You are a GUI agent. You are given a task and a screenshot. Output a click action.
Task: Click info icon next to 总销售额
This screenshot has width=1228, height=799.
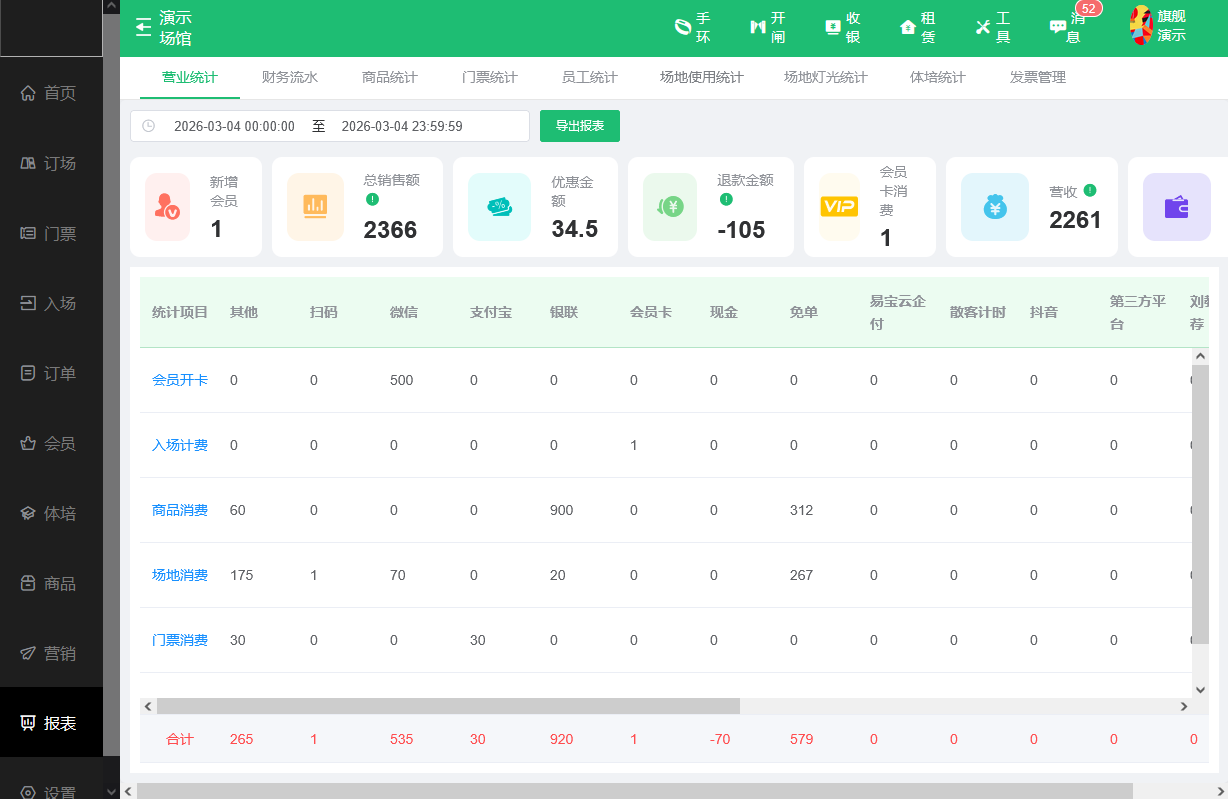(372, 199)
